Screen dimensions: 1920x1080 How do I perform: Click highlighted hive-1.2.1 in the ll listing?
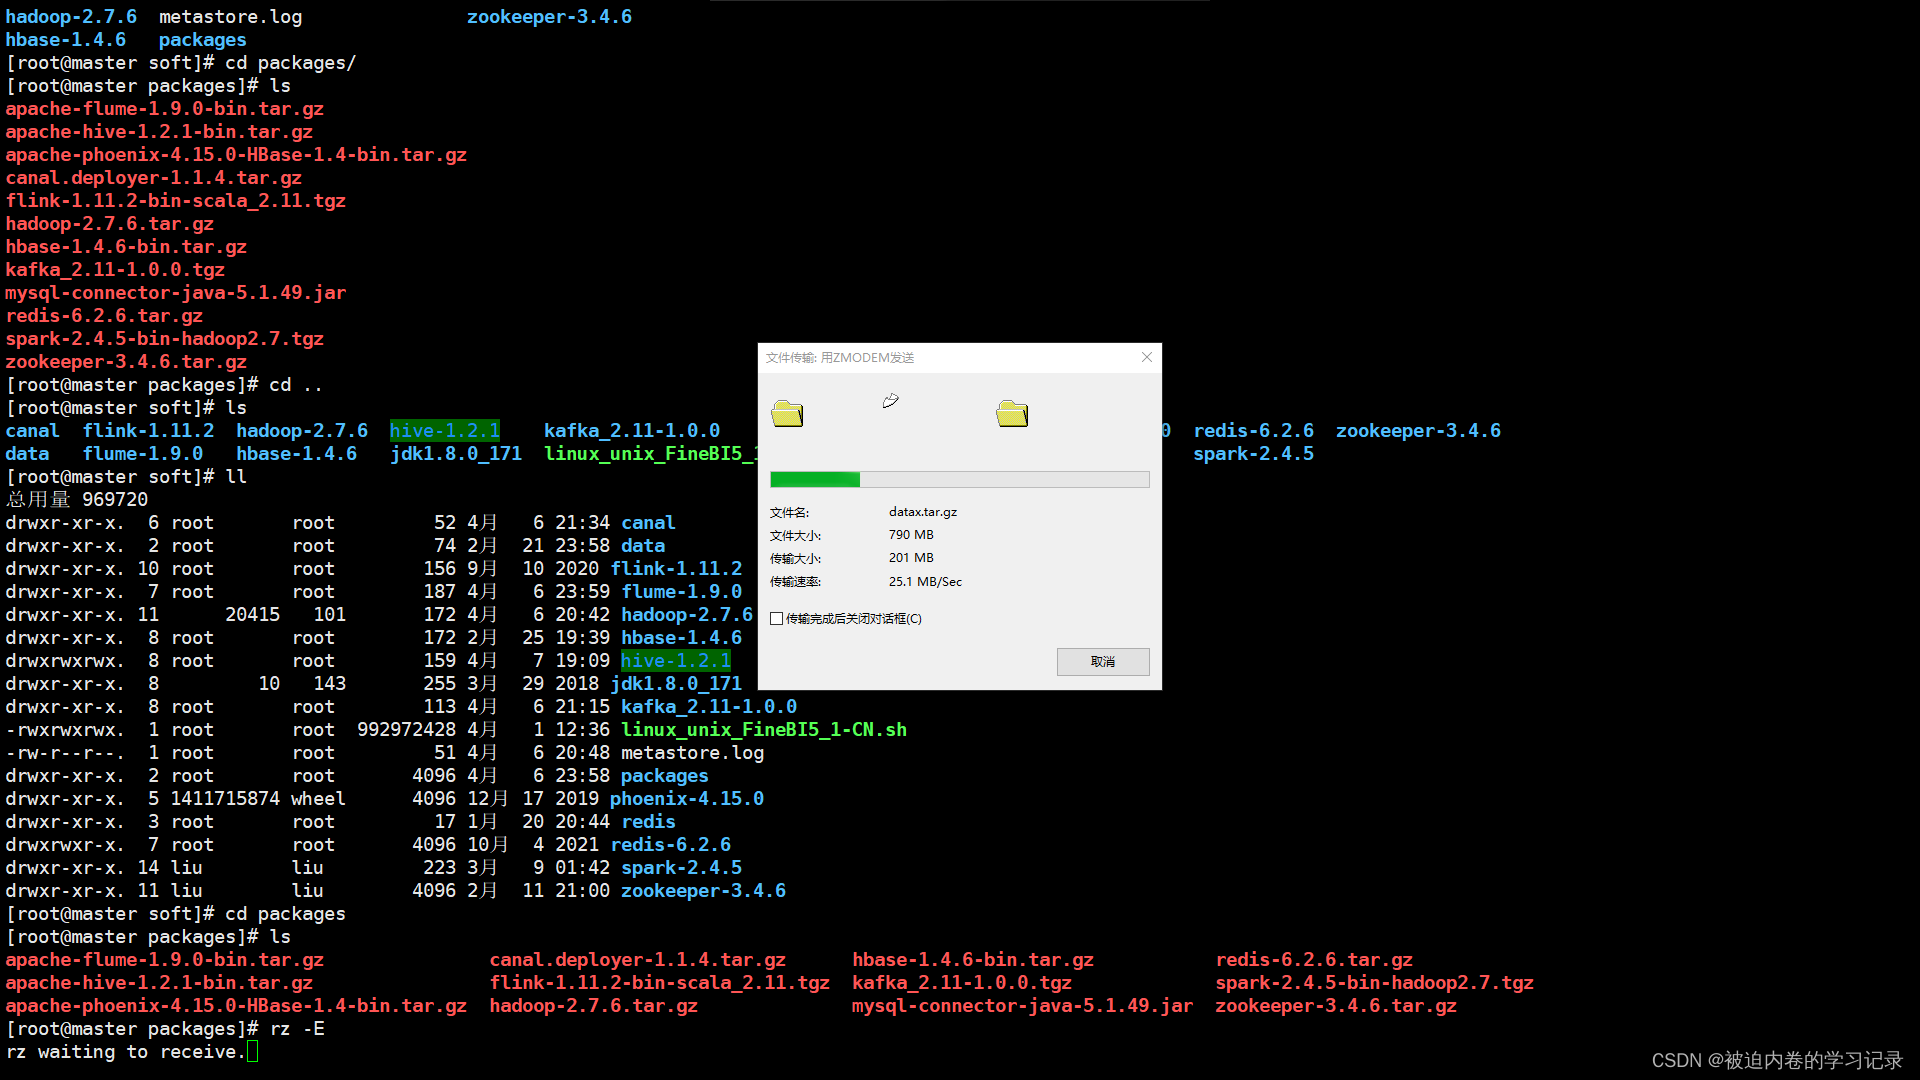(675, 661)
